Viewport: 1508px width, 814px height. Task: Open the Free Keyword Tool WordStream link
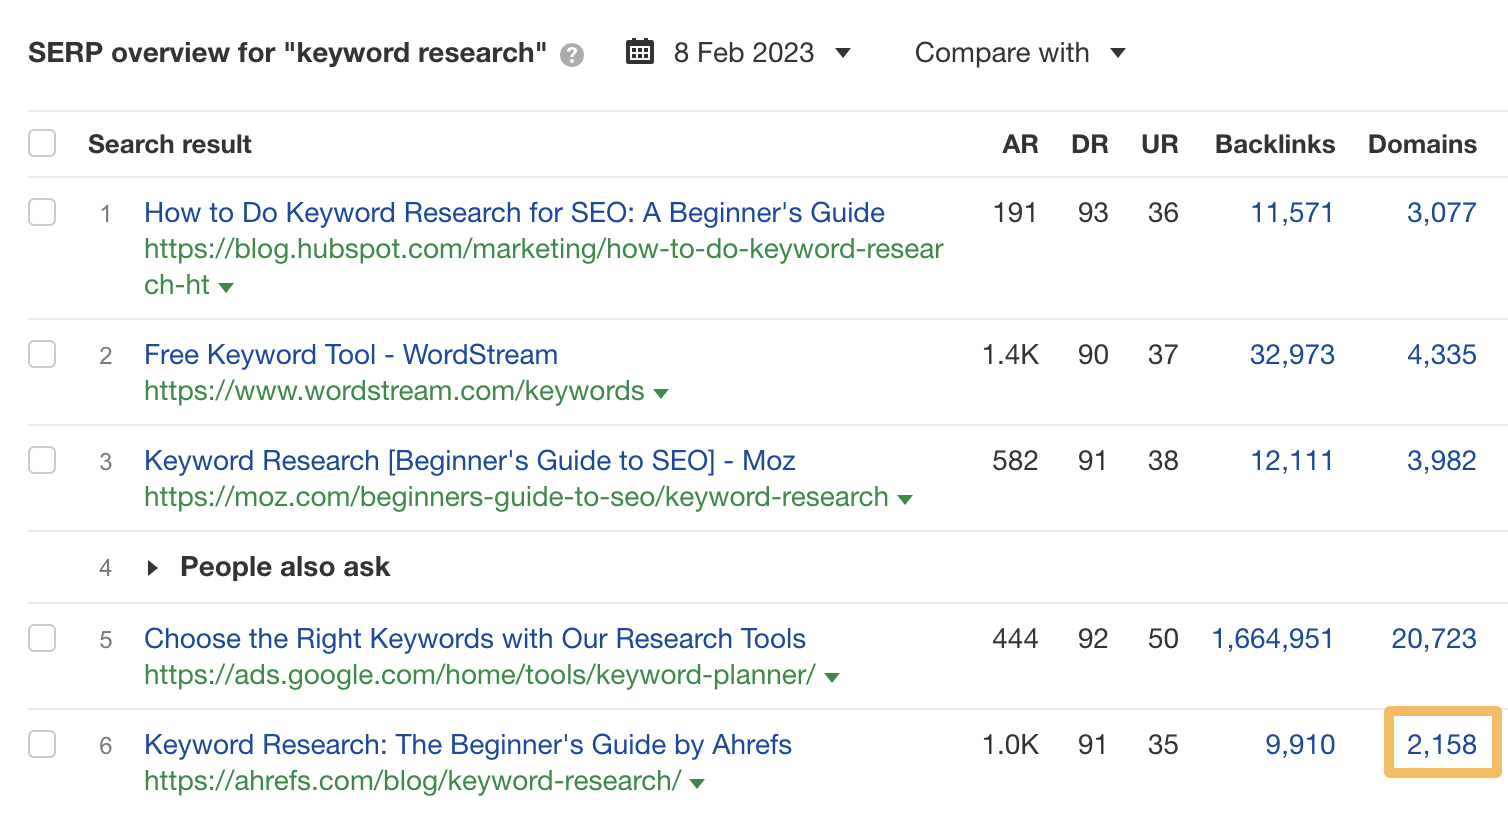tap(350, 354)
